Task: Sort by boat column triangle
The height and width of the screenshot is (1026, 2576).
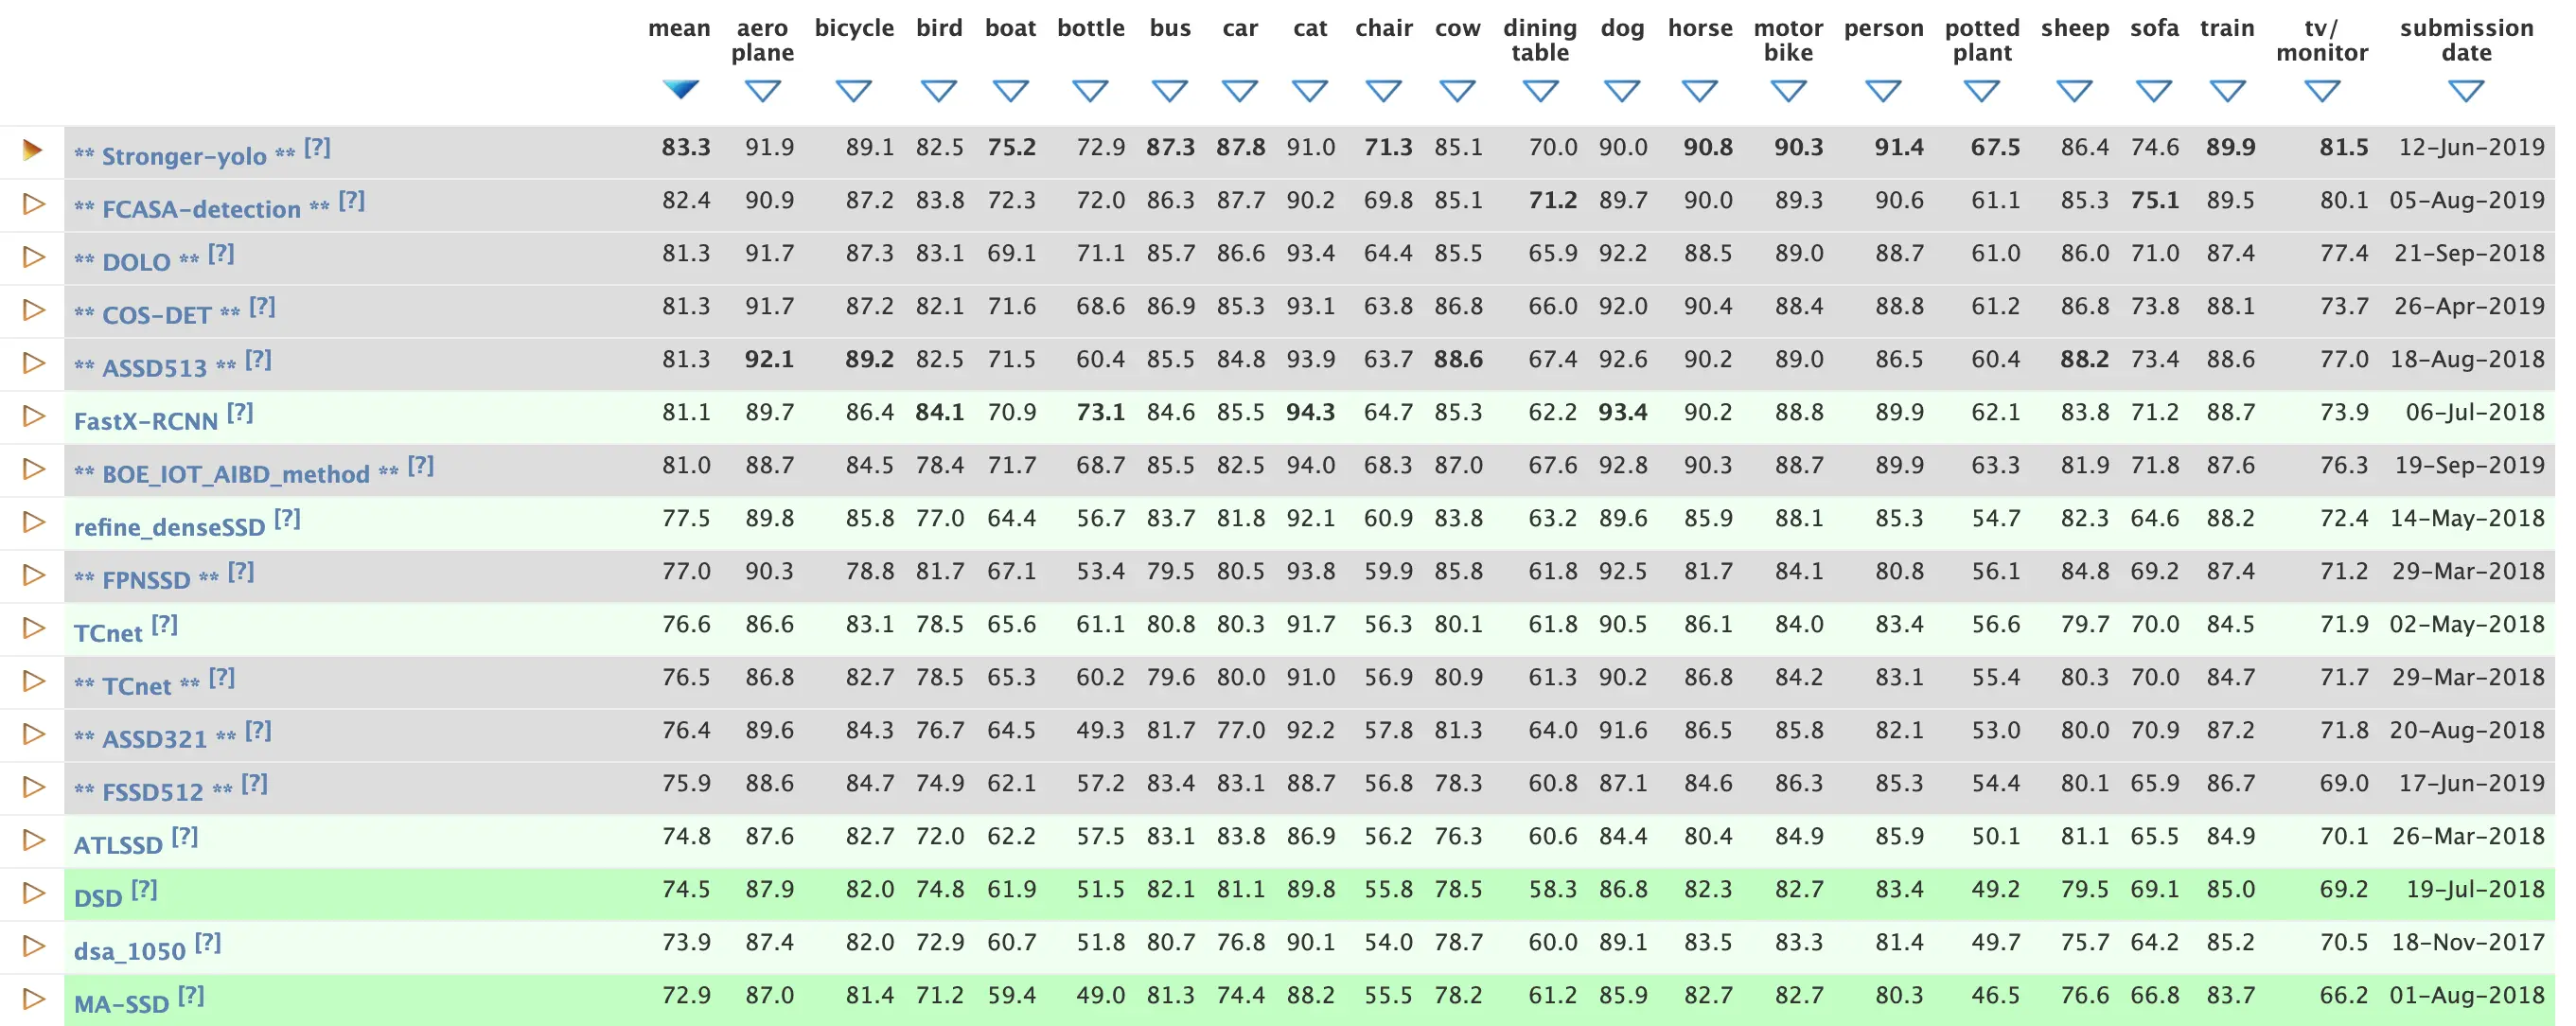Action: 1010,91
